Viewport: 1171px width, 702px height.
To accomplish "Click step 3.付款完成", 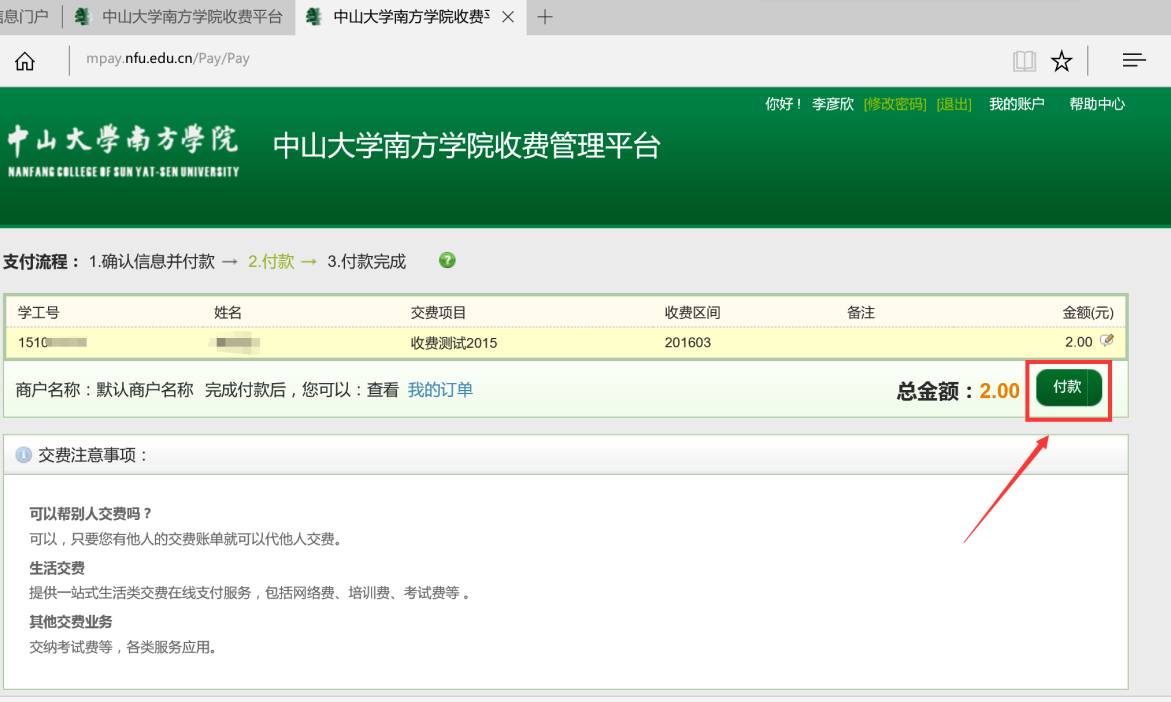I will pos(366,261).
